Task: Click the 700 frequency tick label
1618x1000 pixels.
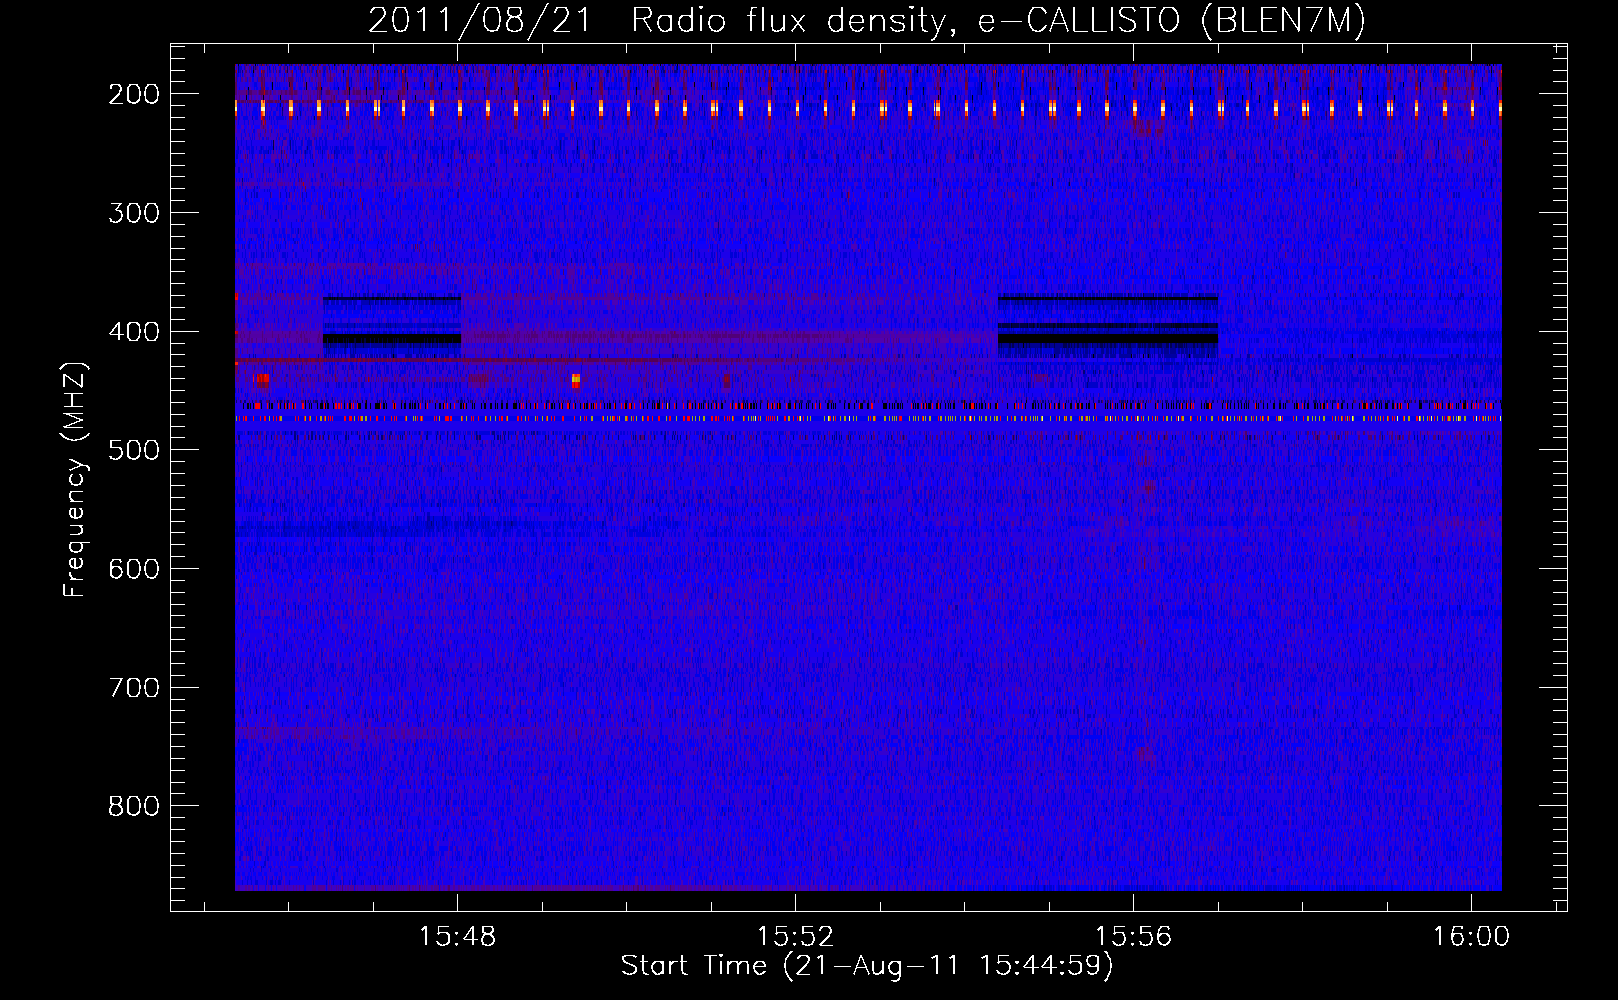Action: click(134, 688)
